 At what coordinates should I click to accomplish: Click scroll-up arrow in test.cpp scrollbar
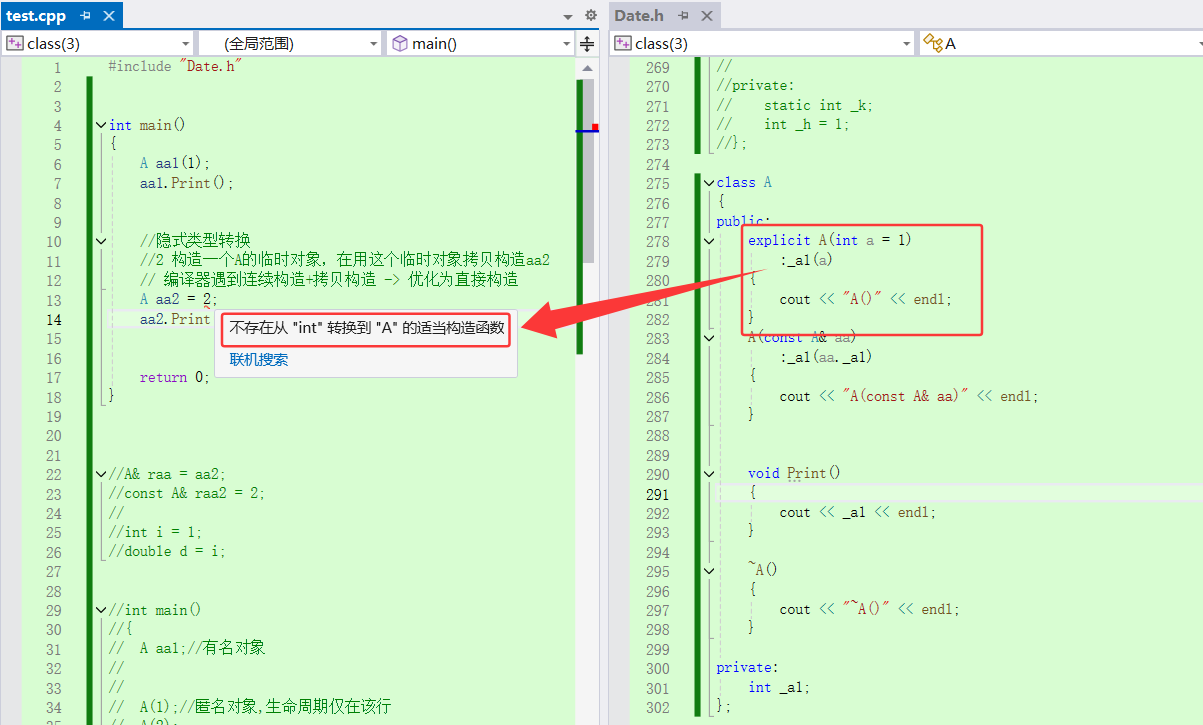coord(587,67)
